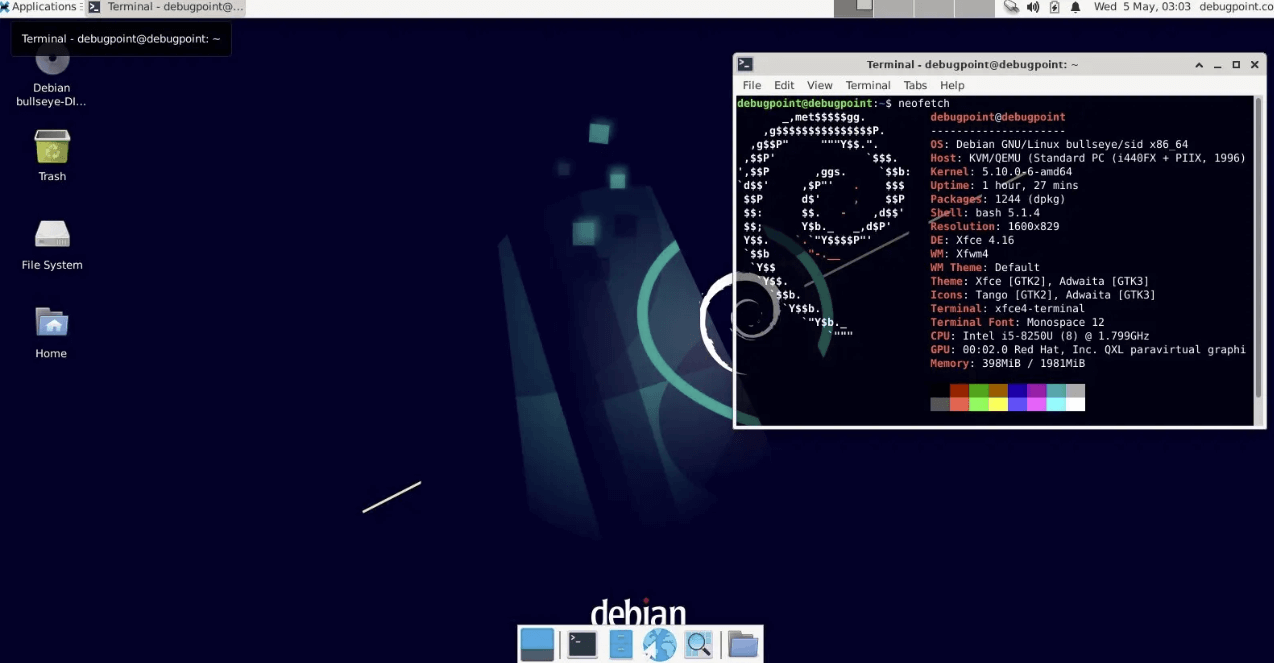Image resolution: width=1274 pixels, height=663 pixels.
Task: Click the 'DE: Xfce 4.16' line
Action: tap(972, 240)
